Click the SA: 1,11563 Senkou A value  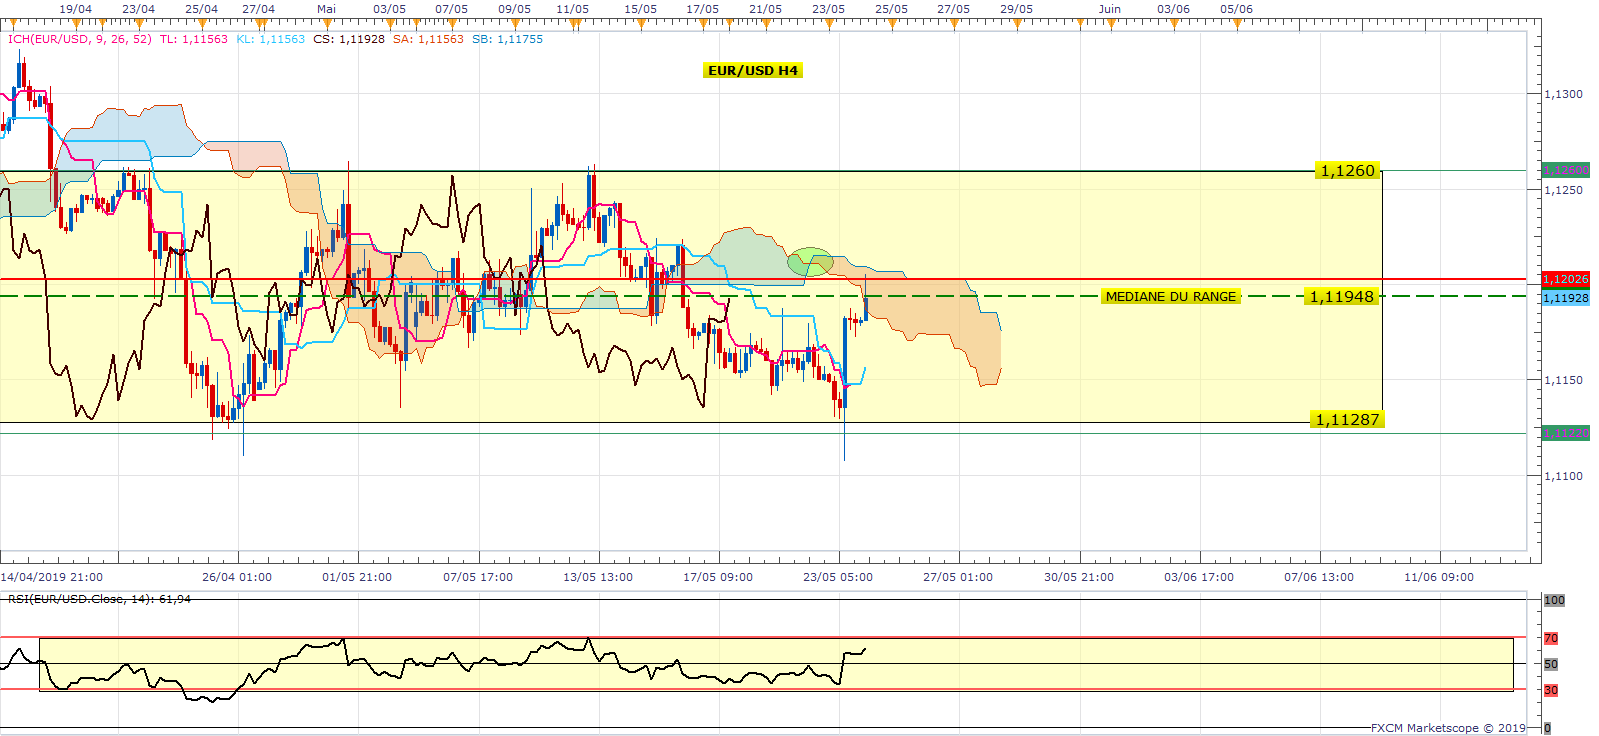pyautogui.click(x=428, y=39)
